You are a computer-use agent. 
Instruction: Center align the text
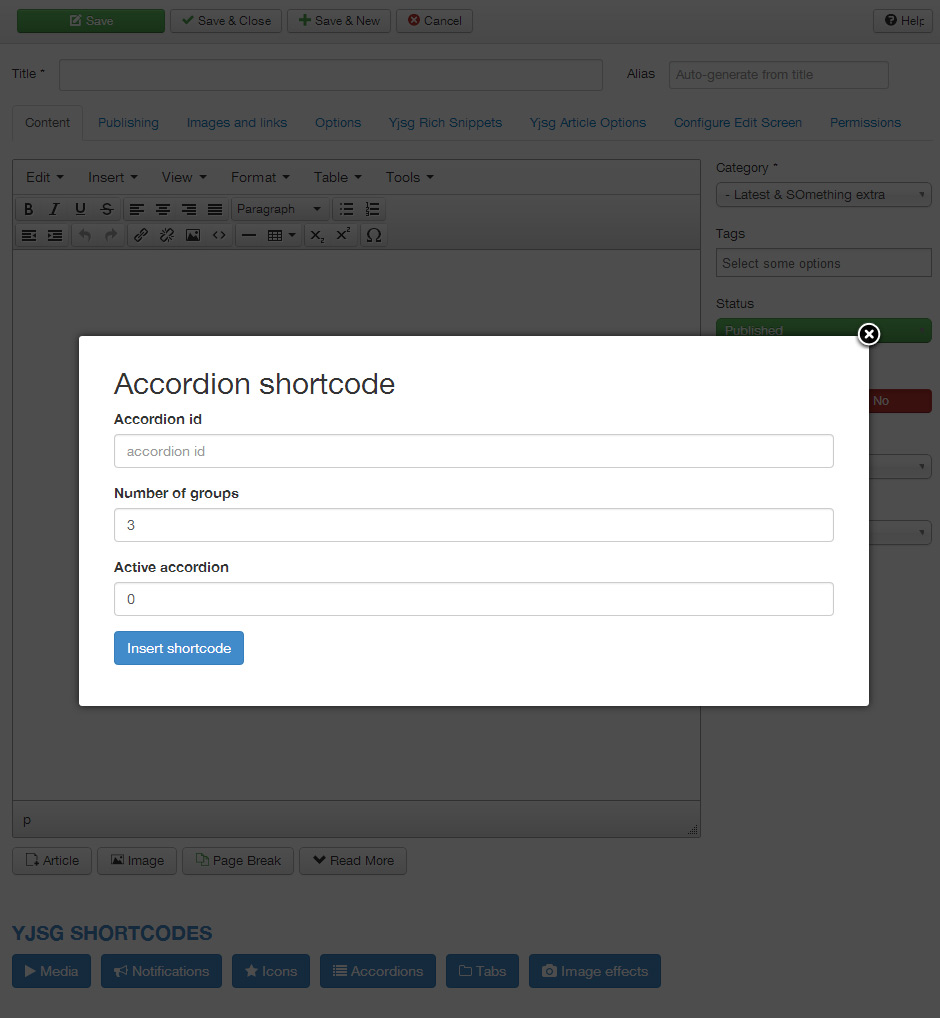162,209
